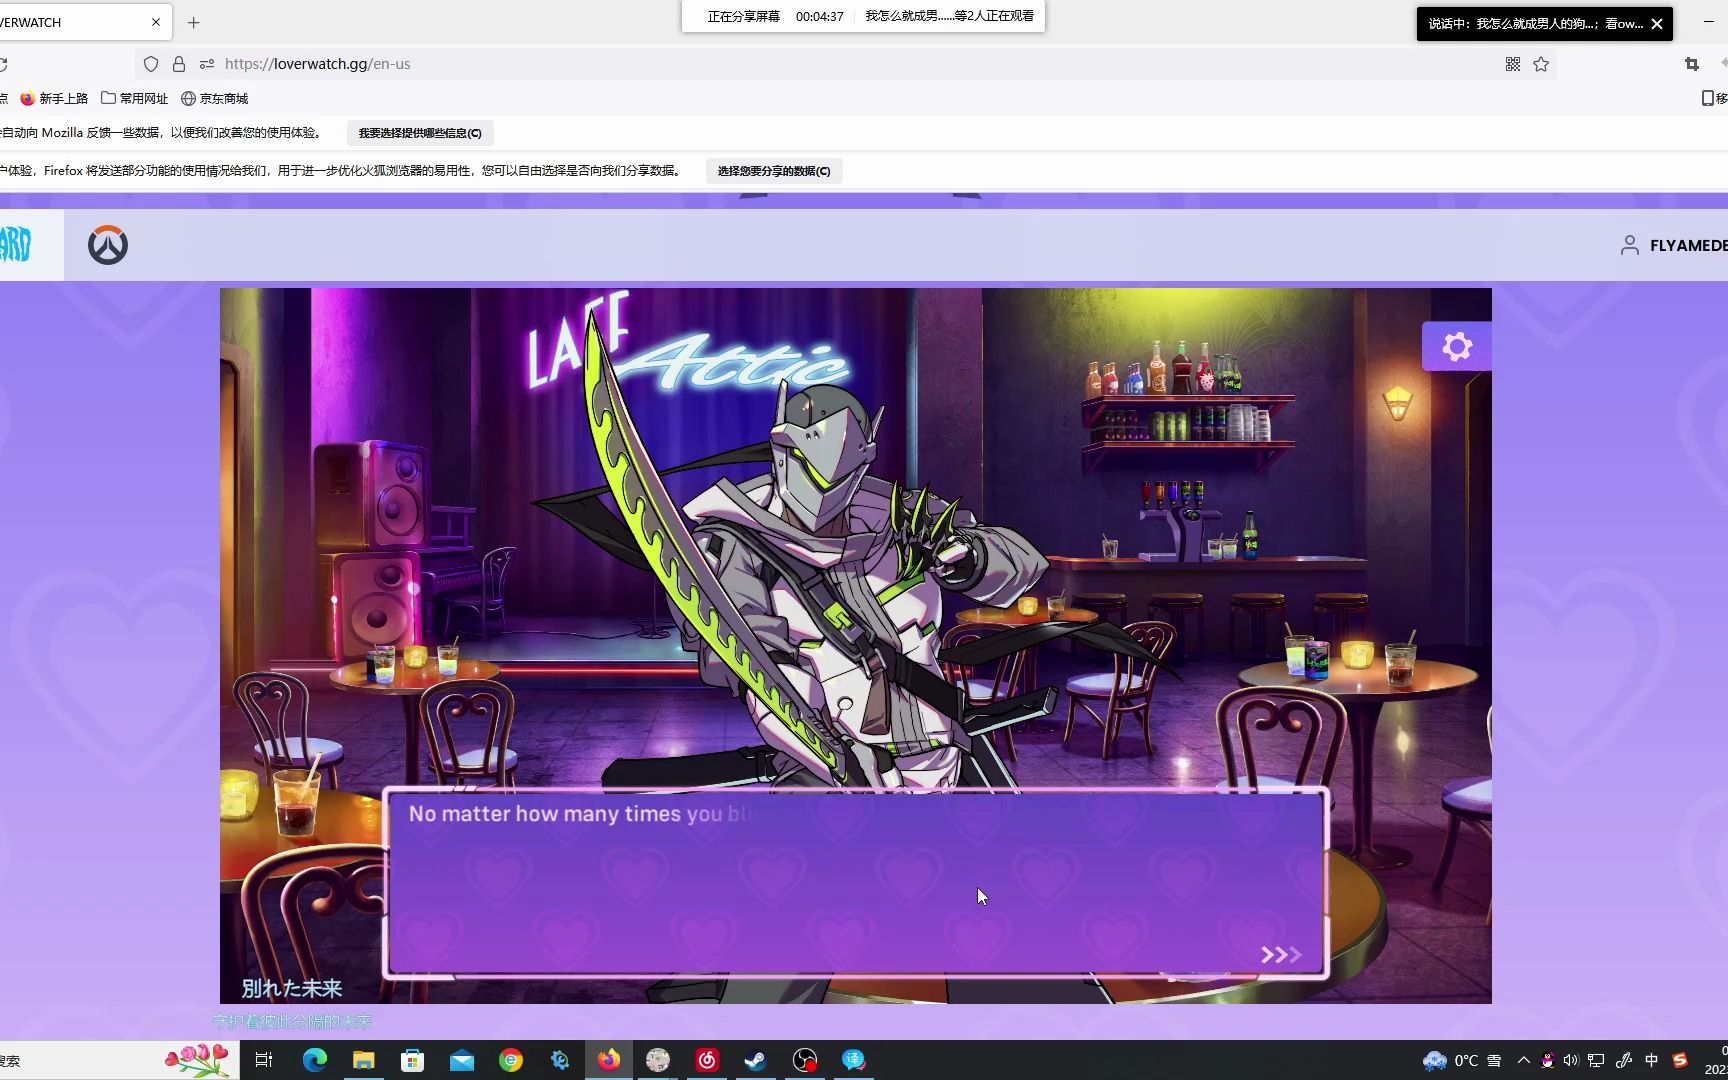Launch Google Chrome from taskbar
1728x1080 pixels.
pyautogui.click(x=511, y=1060)
